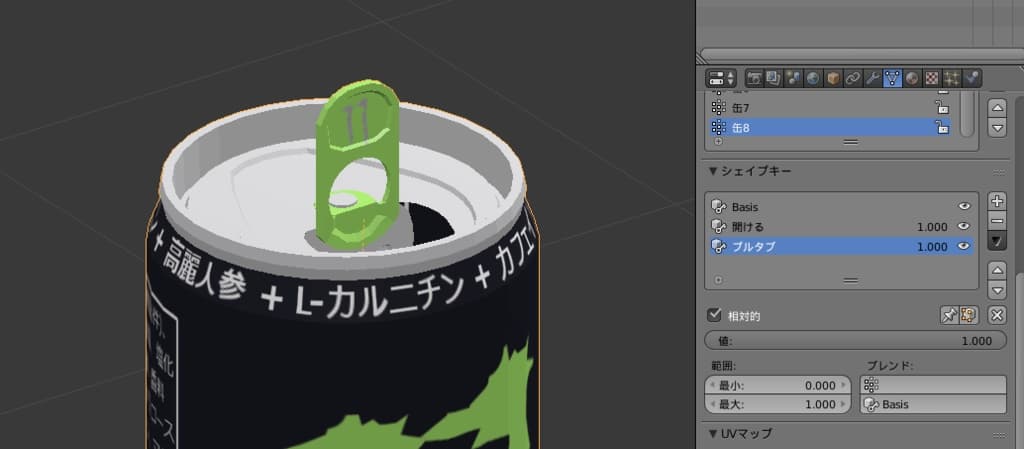
Task: Click the 値 slider field
Action: [856, 341]
